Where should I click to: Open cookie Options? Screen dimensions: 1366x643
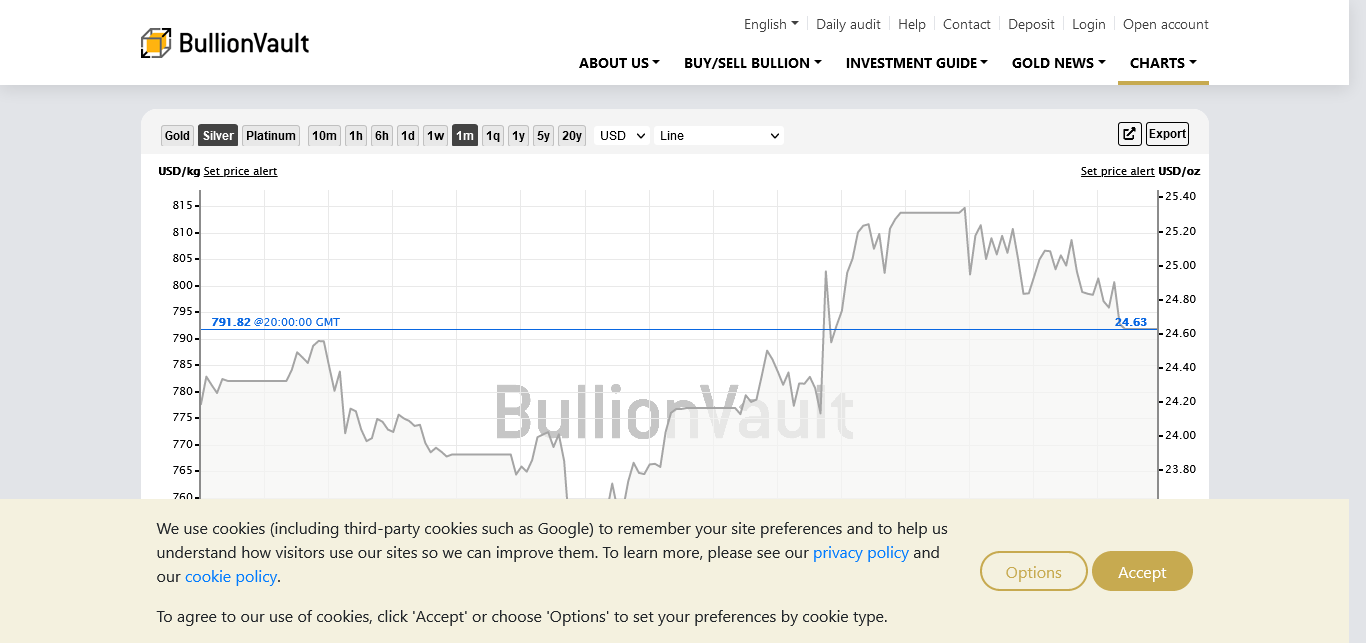pyautogui.click(x=1033, y=572)
